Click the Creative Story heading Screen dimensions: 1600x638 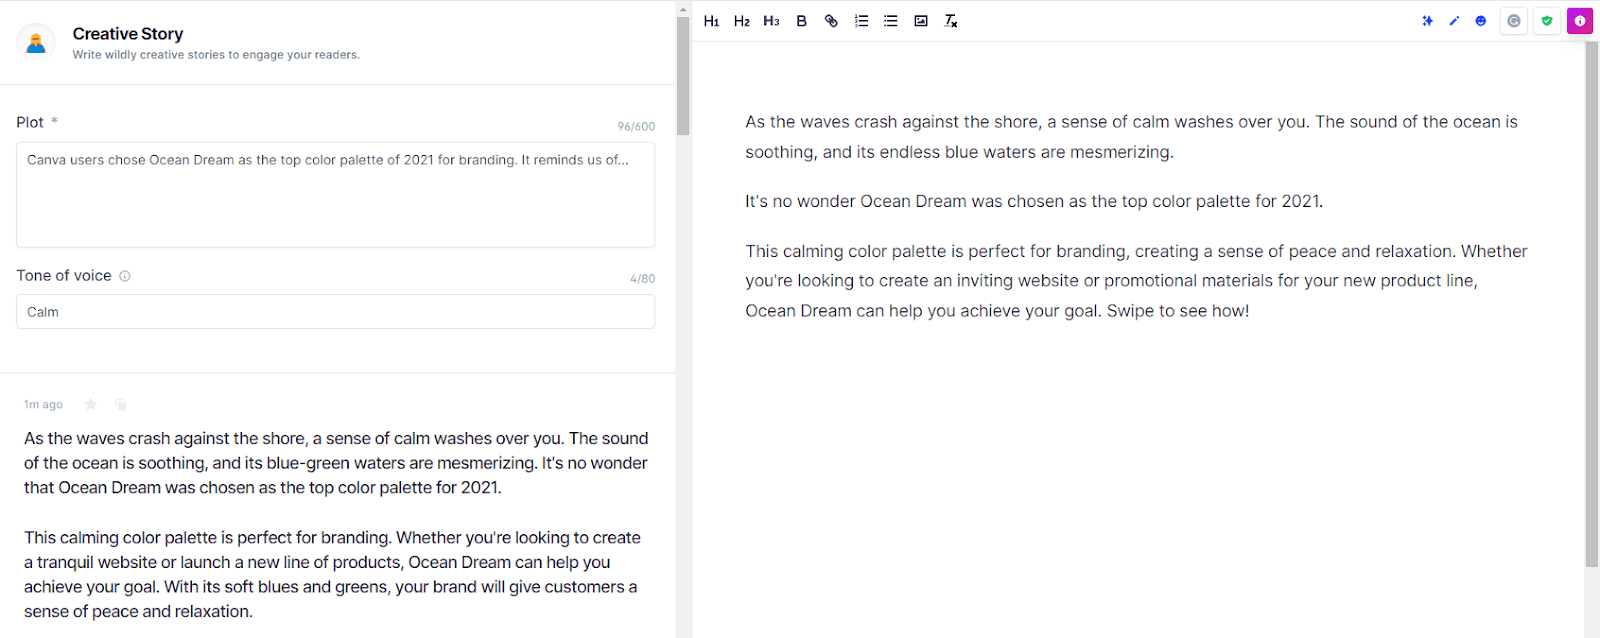[128, 34]
